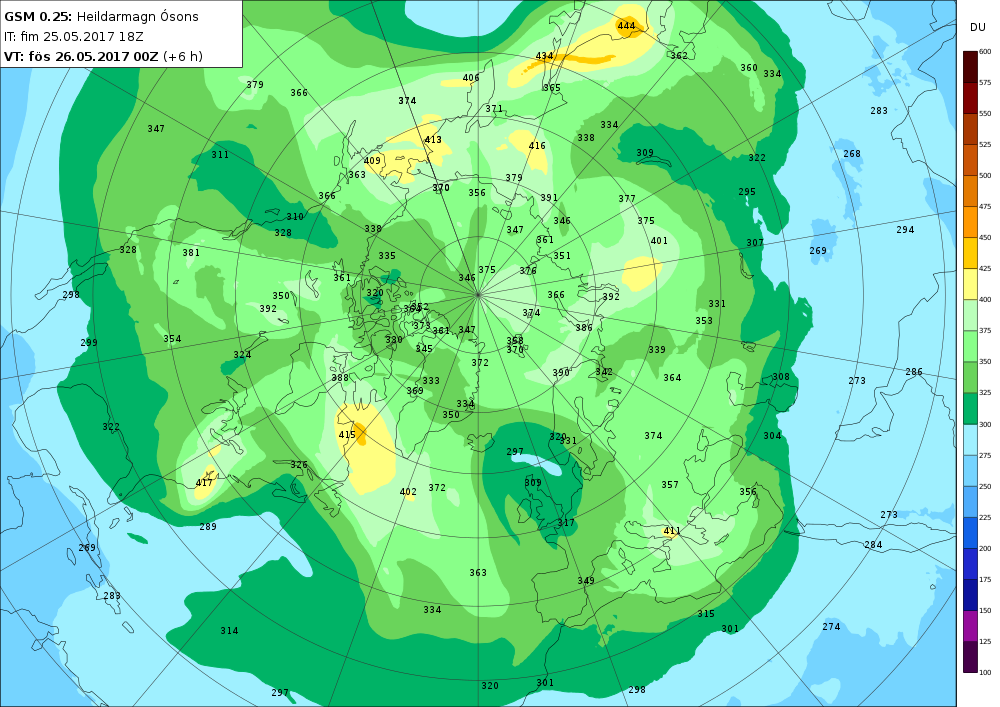Click the 326 value label

tap(299, 465)
